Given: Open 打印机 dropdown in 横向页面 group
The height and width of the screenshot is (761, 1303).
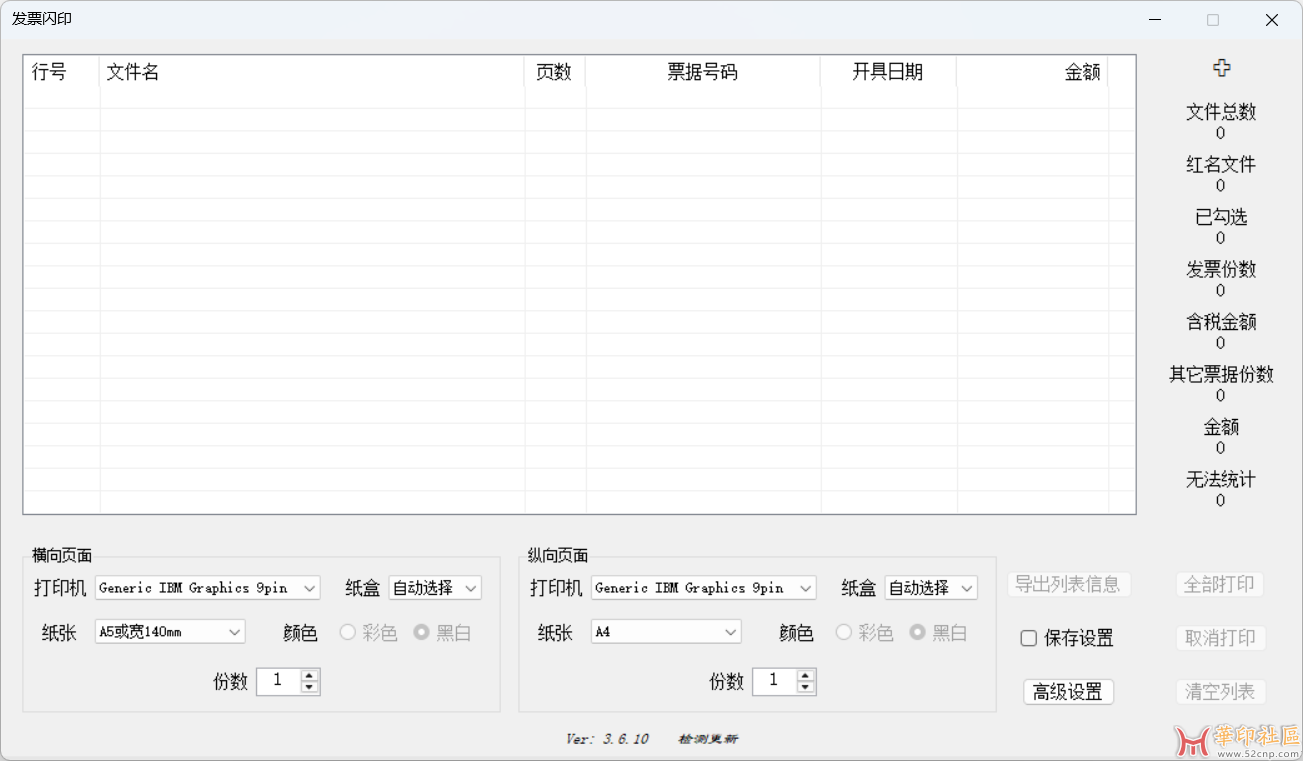Looking at the screenshot, I should click(x=208, y=588).
